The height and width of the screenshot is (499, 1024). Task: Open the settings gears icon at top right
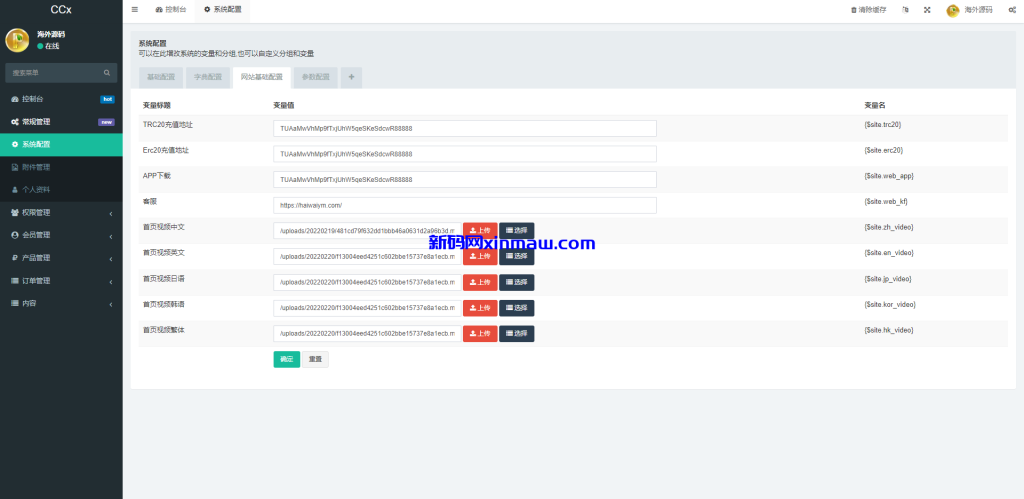click(x=1012, y=10)
